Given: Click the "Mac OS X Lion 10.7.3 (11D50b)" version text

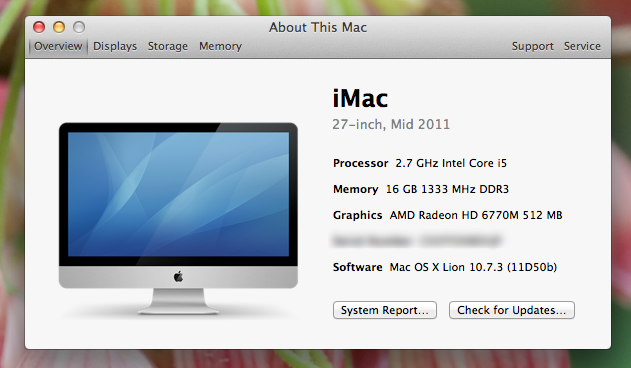Looking at the screenshot, I should 473,267.
